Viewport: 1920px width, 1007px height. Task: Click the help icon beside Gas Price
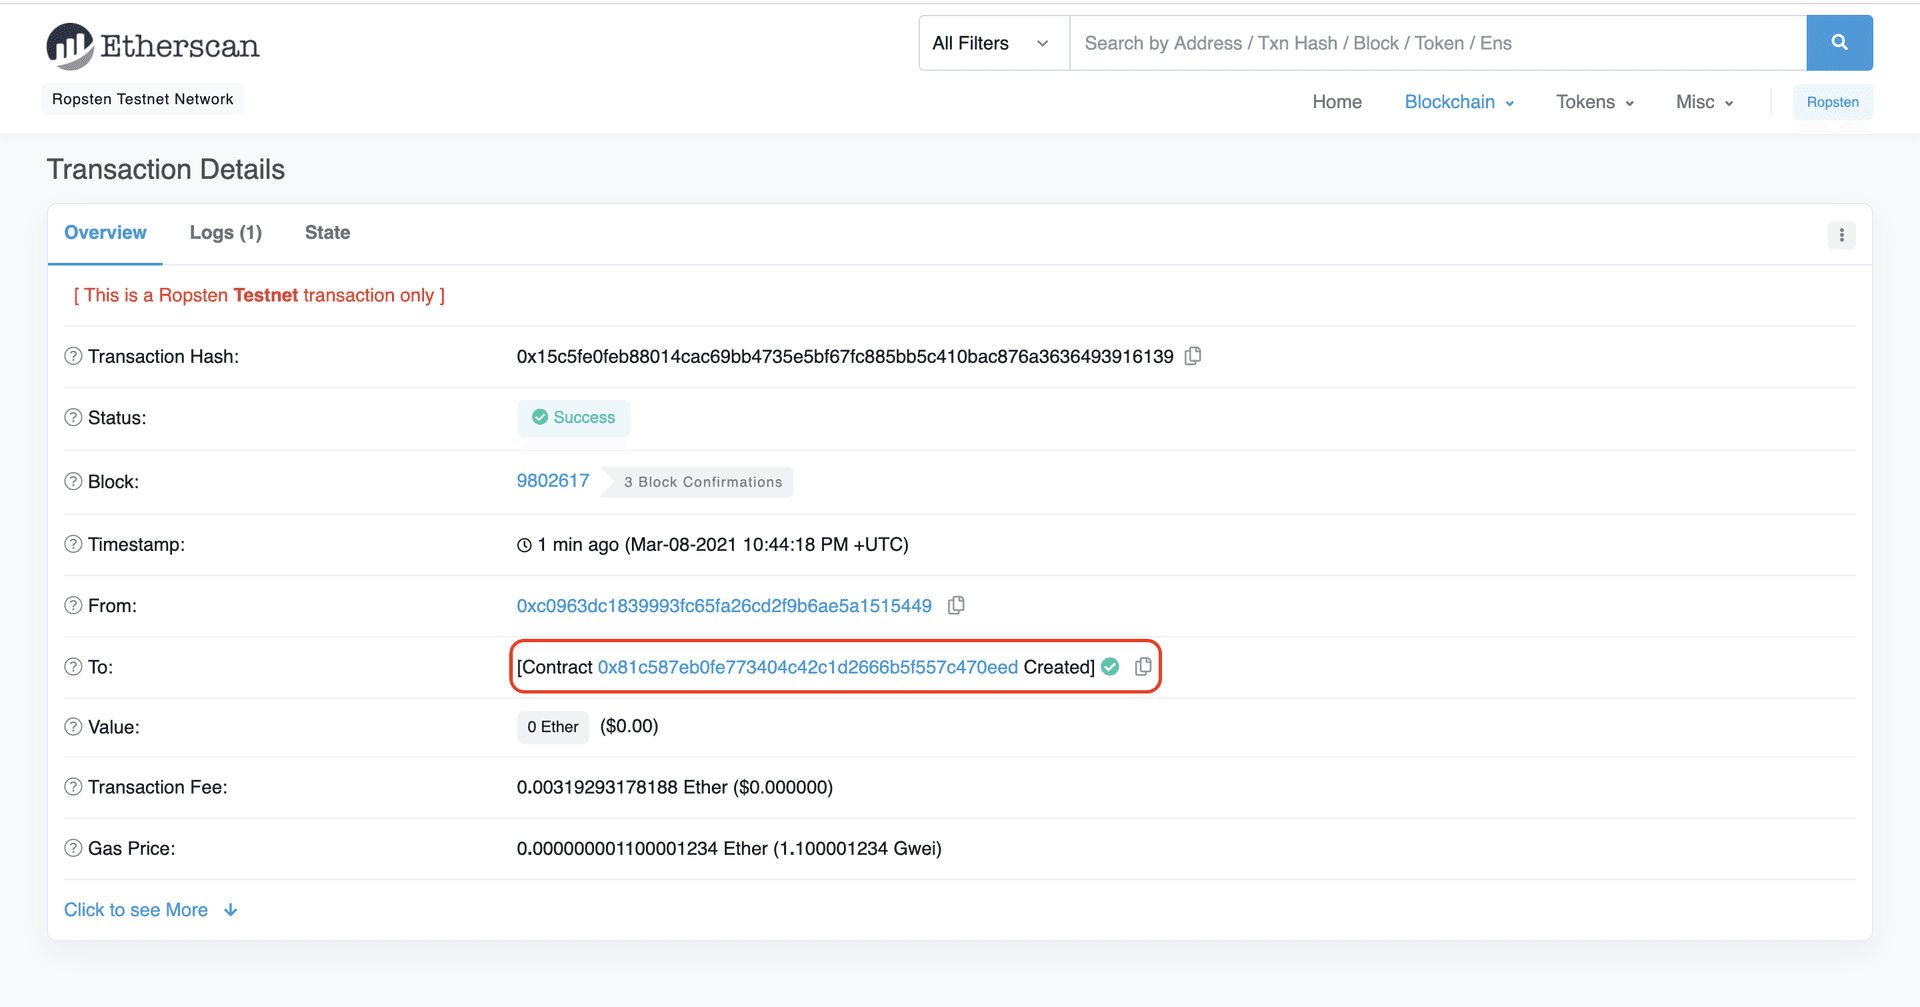click(72, 847)
